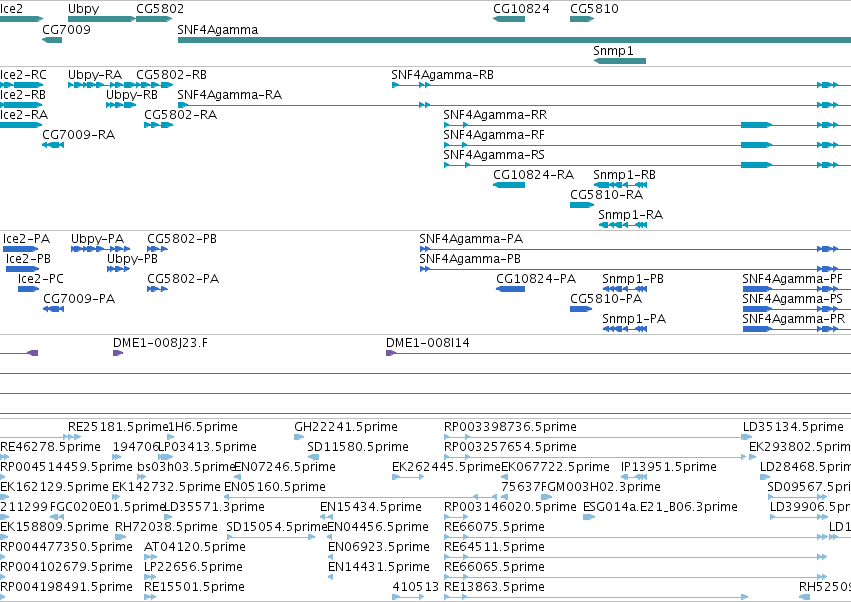Select the RP003398736.5prime EST label
The width and height of the screenshot is (851, 602).
(510, 427)
